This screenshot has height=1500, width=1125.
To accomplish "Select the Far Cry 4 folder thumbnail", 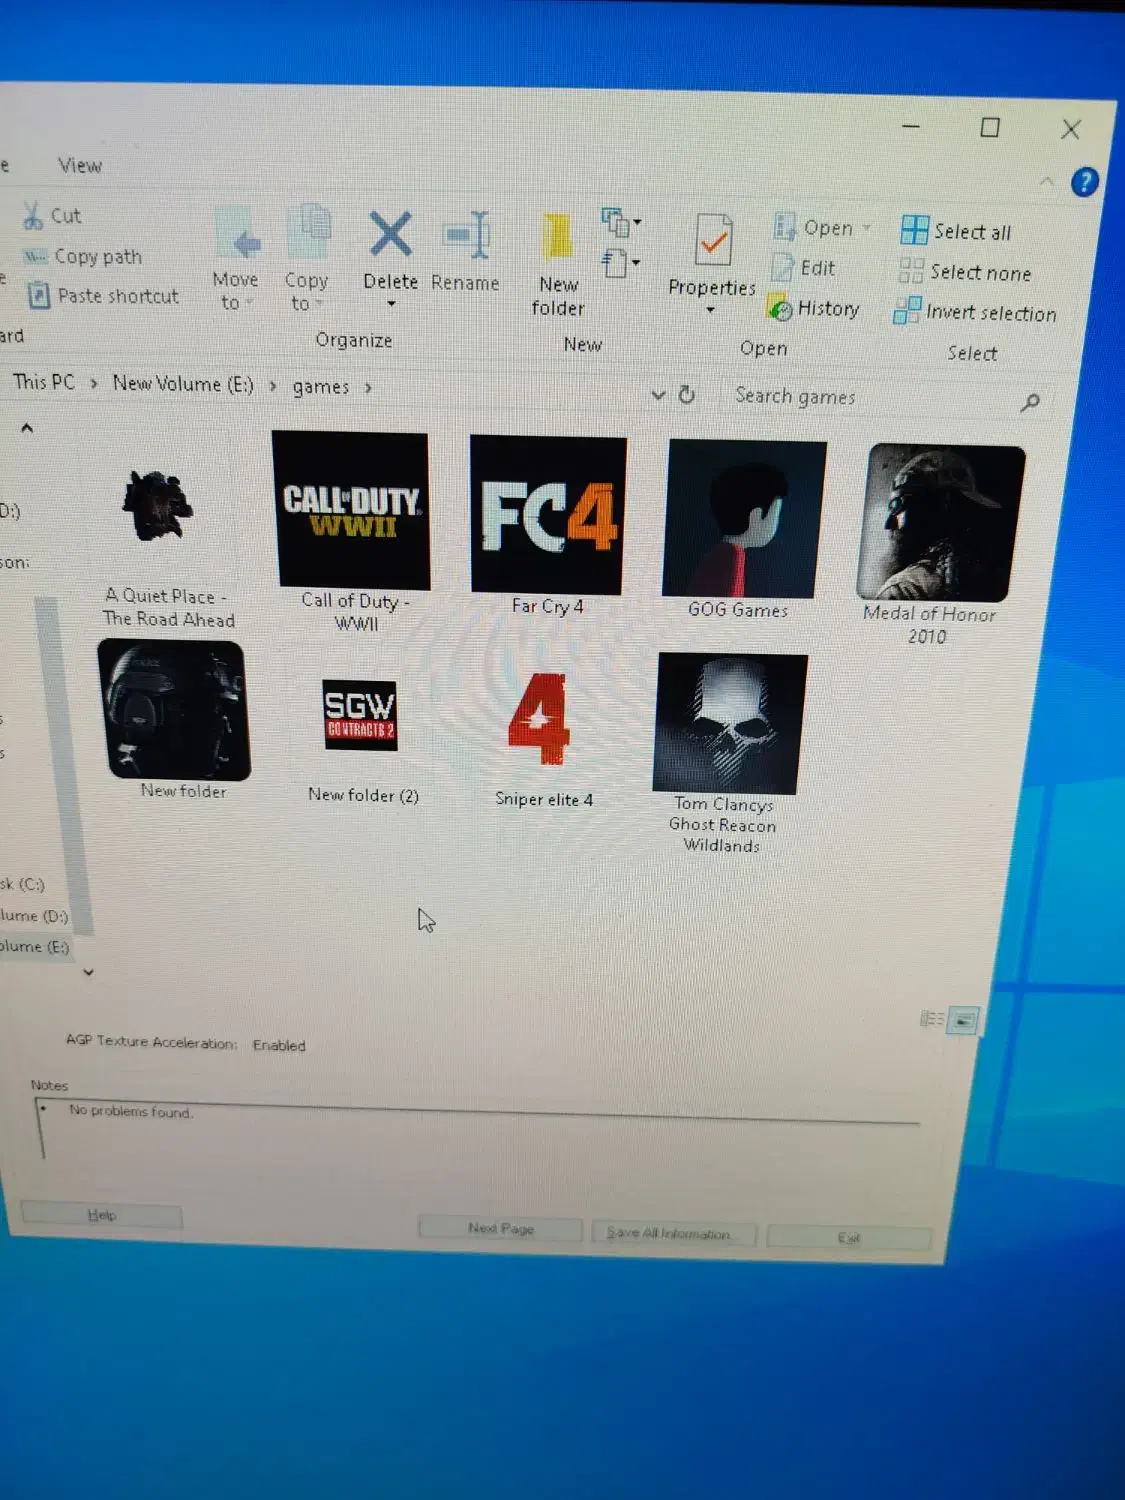I will 548,515.
